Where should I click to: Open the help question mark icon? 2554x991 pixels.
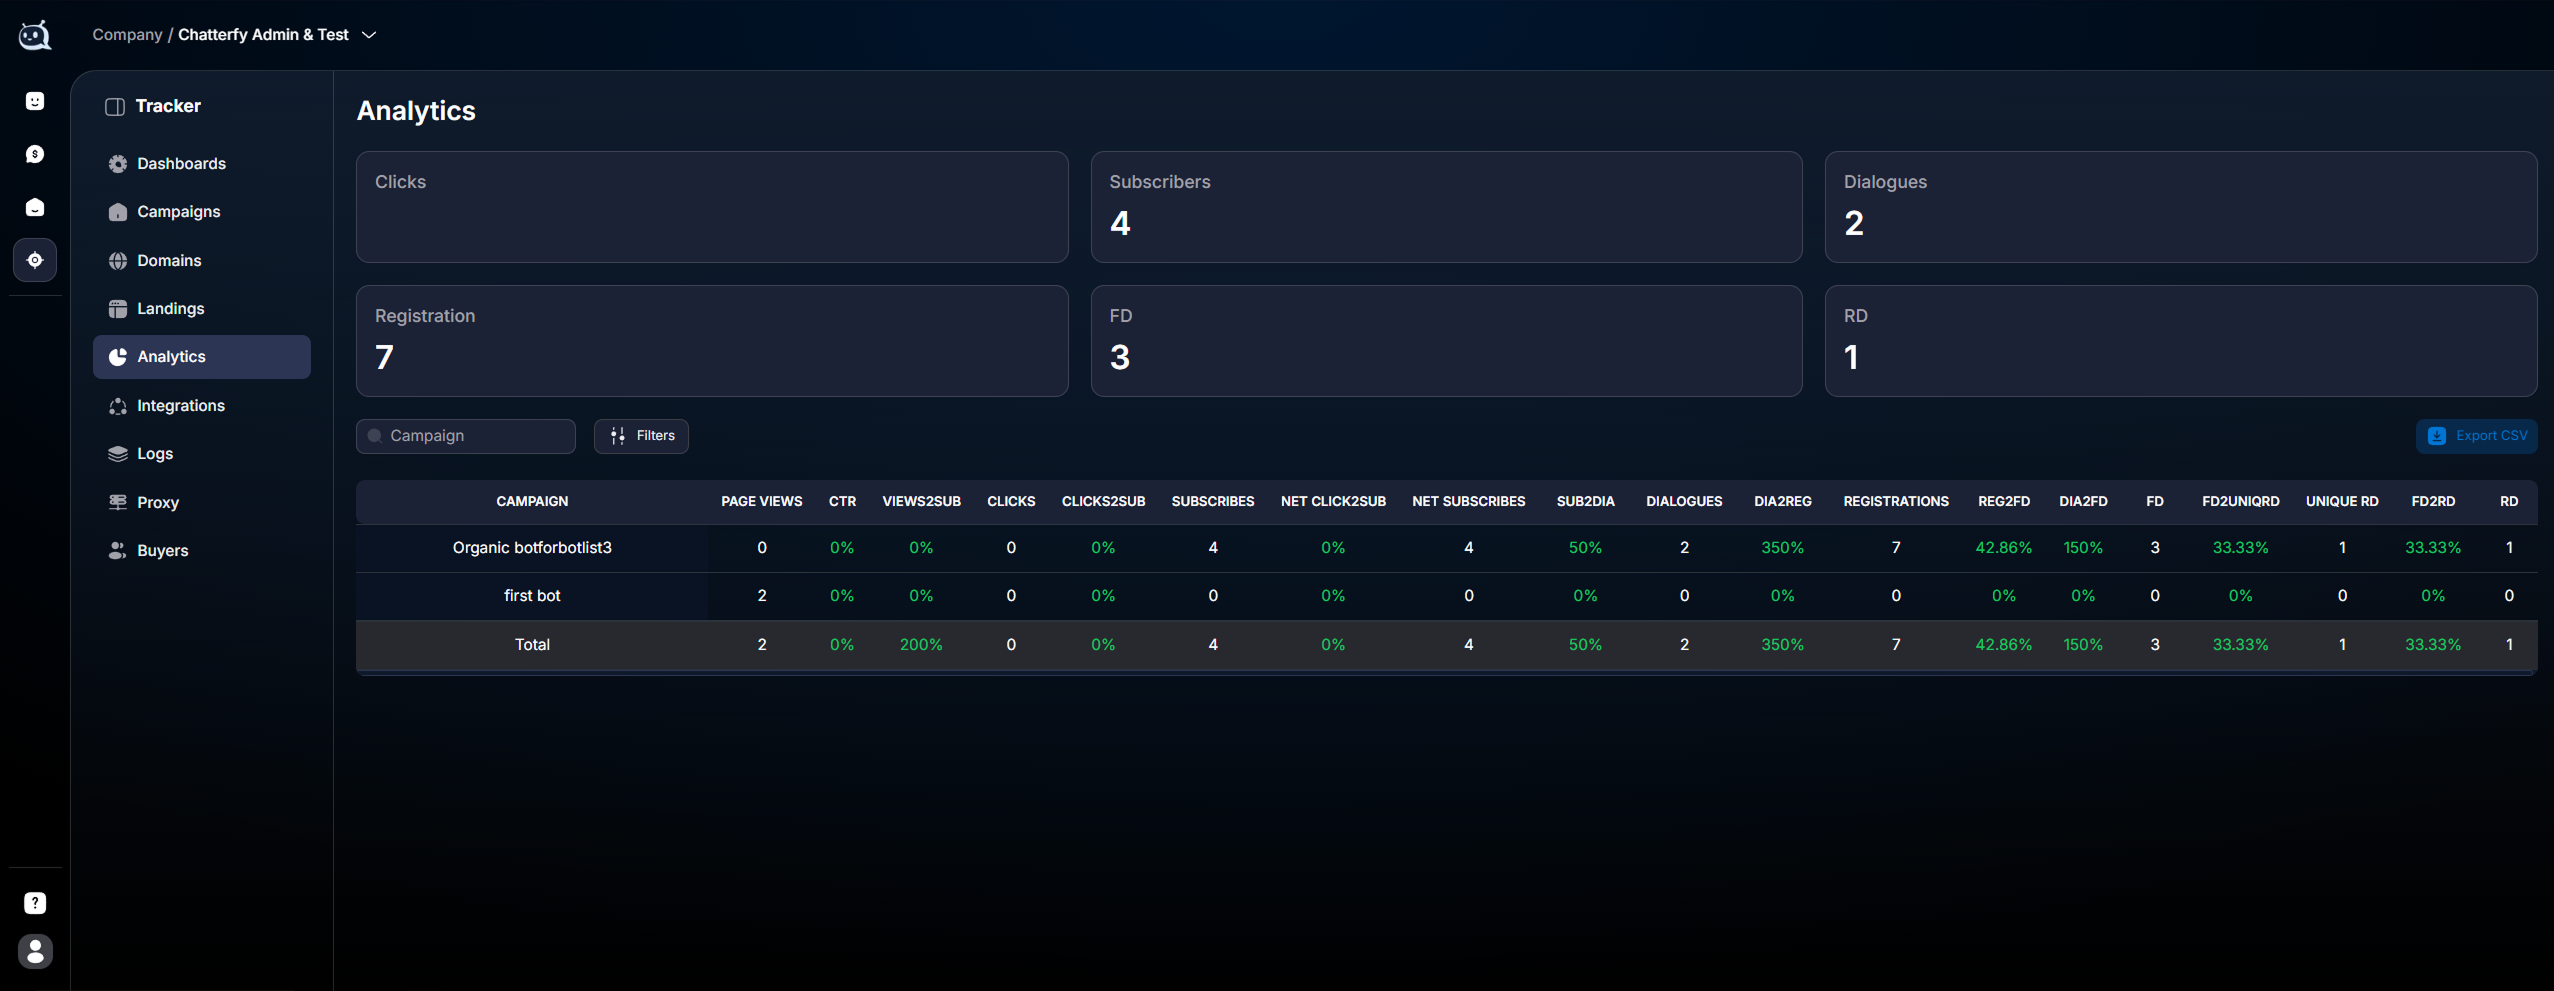pos(35,903)
